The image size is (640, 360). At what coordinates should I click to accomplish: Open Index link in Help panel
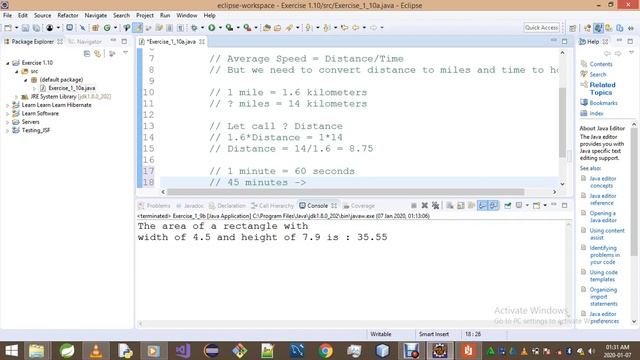point(596,113)
